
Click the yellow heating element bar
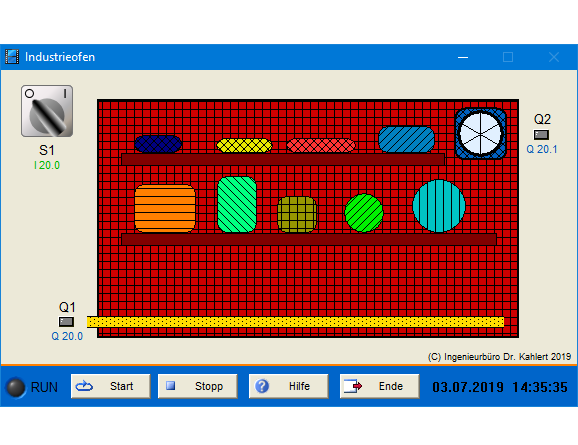(x=295, y=322)
